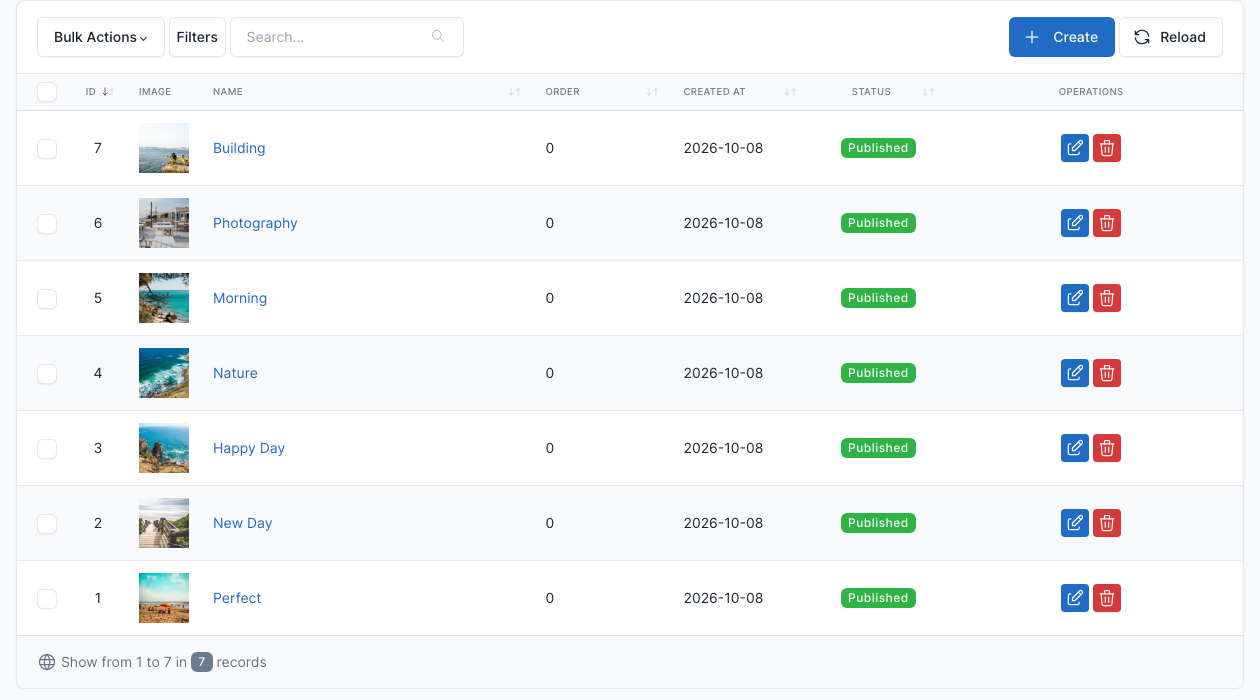The height and width of the screenshot is (700, 1260).
Task: Select the checkbox for row ID 4
Action: 47,373
